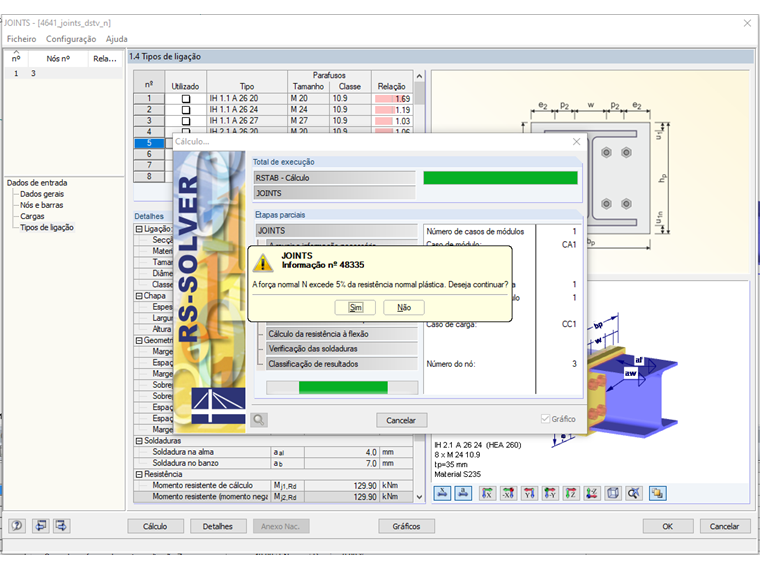Open Configuração menu
This screenshot has height=570, width=760.
[x=71, y=39]
